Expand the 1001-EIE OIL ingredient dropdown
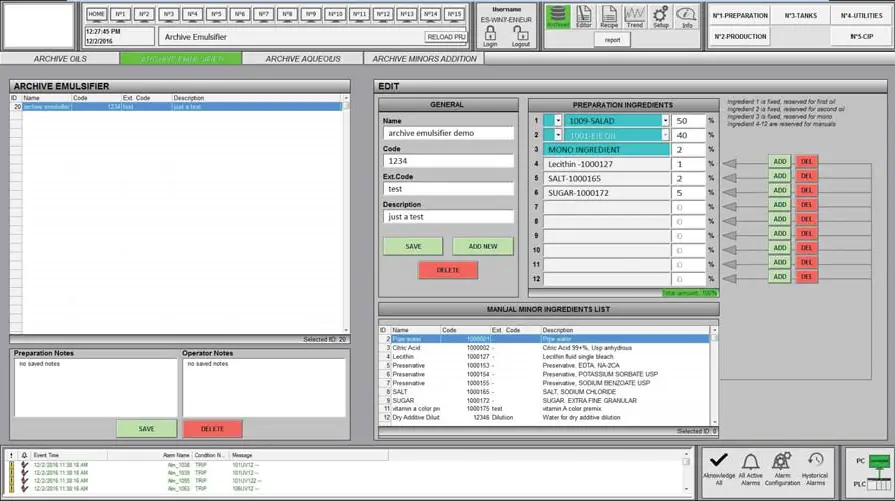Screen dimensions: 895x501 coord(665,135)
